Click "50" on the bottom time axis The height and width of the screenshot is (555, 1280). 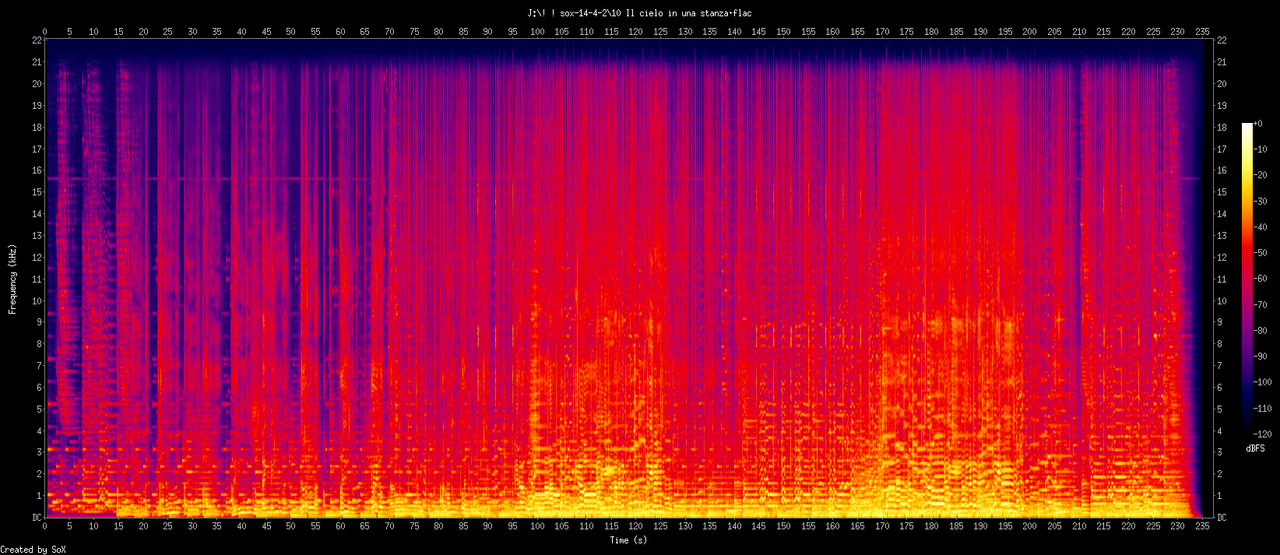291,528
